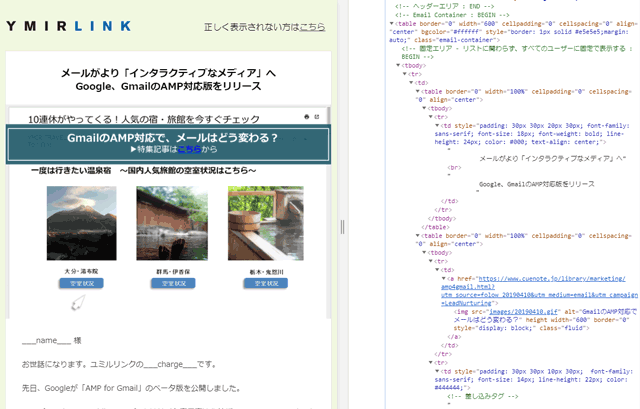Collapse tbody node below the 固定エリア comment
Image resolution: width=640 pixels, height=409 pixels.
tap(398, 65)
